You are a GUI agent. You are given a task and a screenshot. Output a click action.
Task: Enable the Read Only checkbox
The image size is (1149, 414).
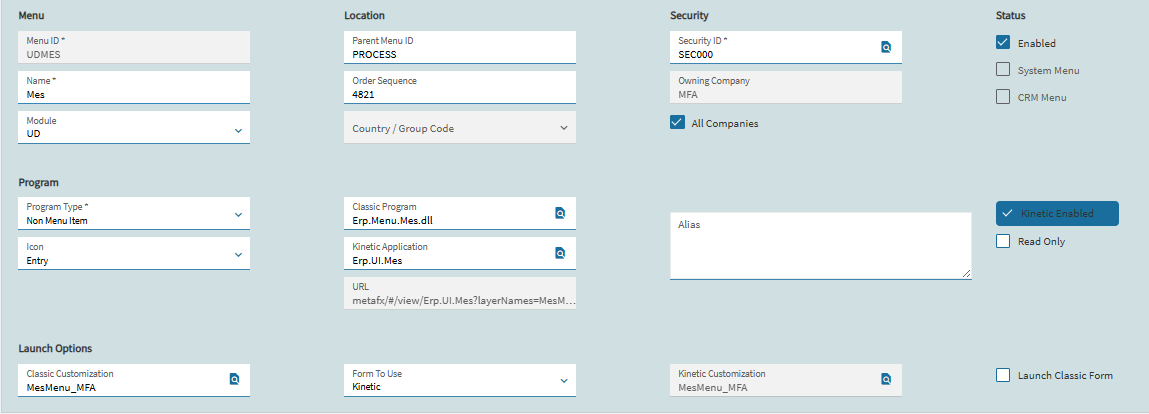[1003, 241]
